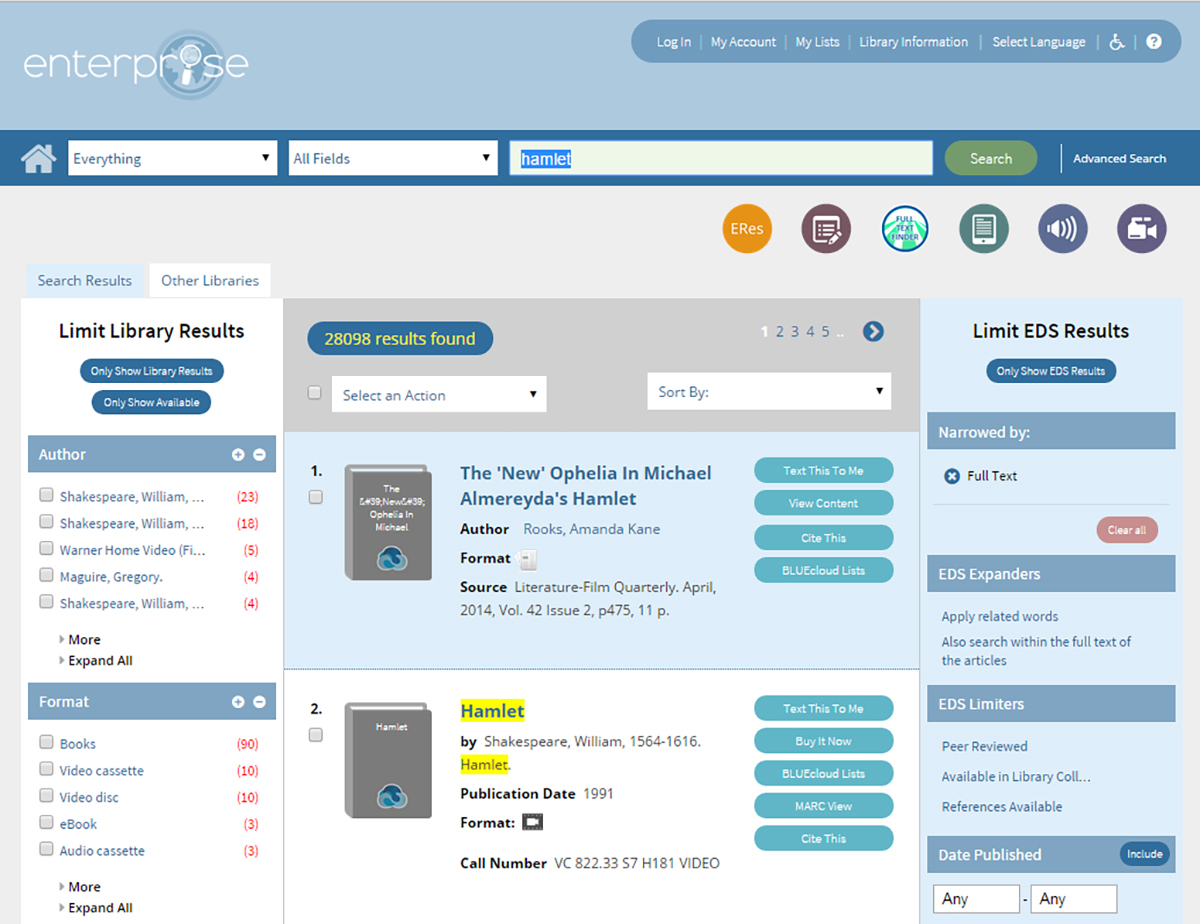Remove the Full Text narrowing filter
This screenshot has height=924, width=1200.
952,476
